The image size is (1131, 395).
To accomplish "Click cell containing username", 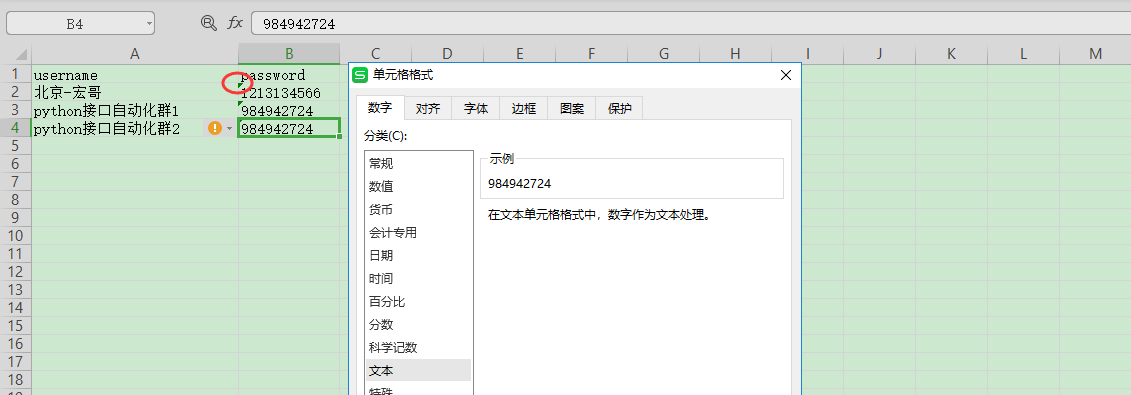I will coord(135,75).
